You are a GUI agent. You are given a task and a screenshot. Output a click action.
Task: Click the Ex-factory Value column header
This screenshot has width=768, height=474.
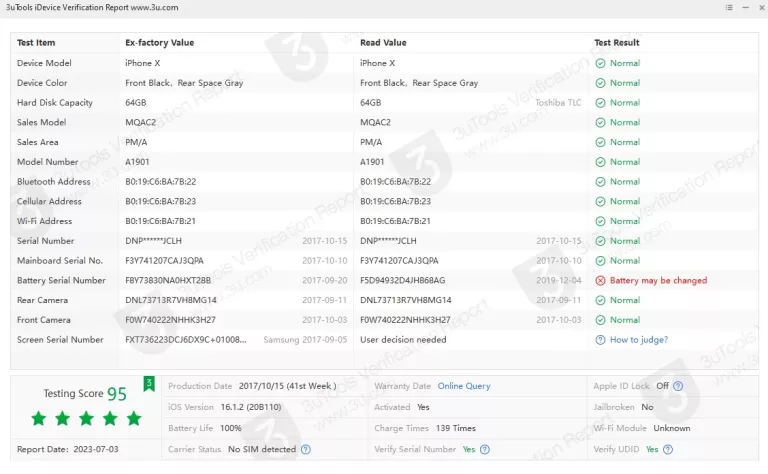coord(160,43)
